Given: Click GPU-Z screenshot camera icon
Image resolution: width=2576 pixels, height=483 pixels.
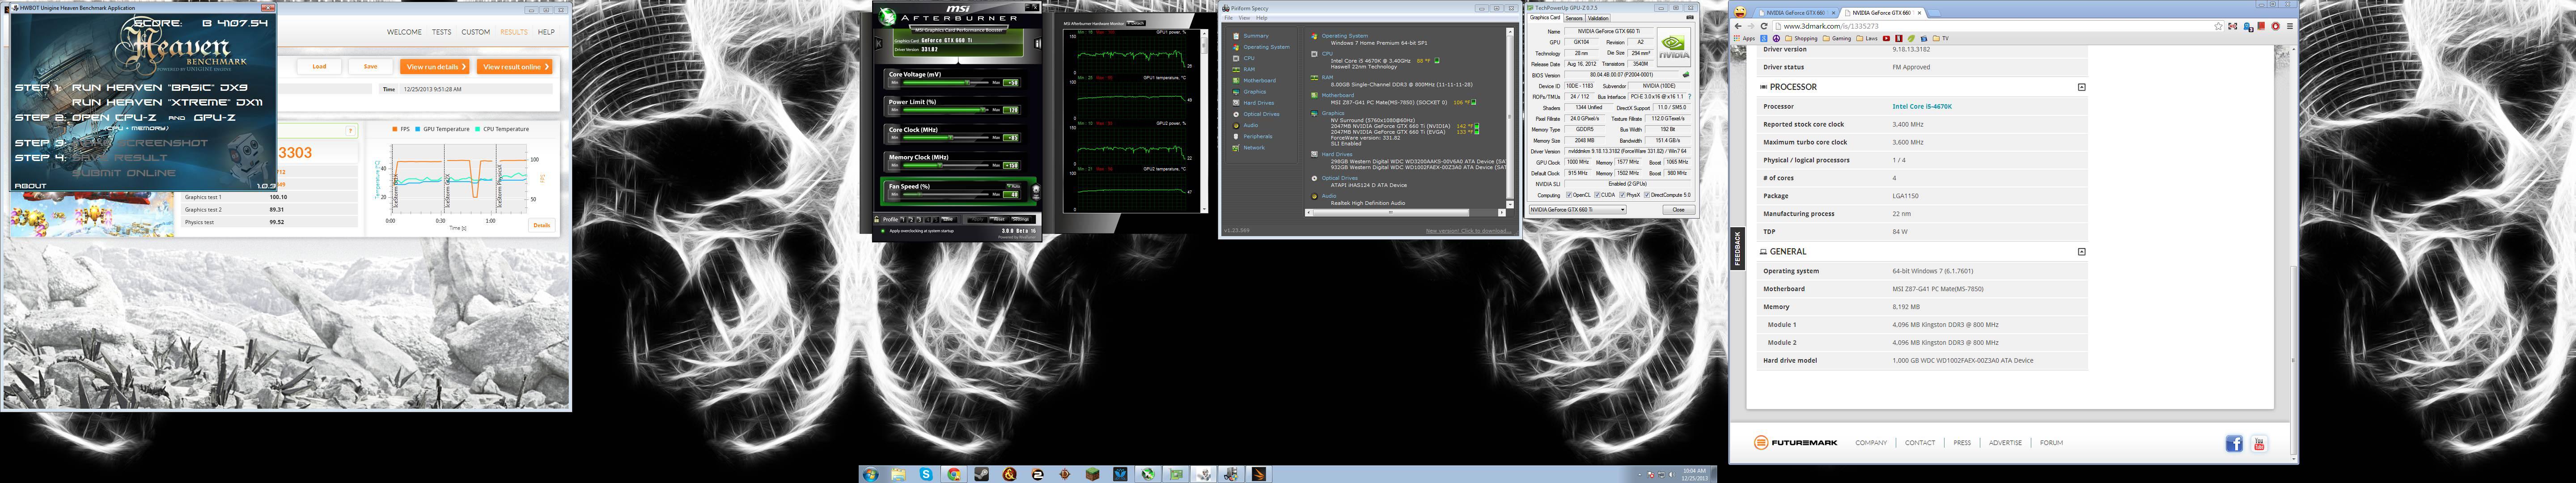Looking at the screenshot, I should point(1690,17).
